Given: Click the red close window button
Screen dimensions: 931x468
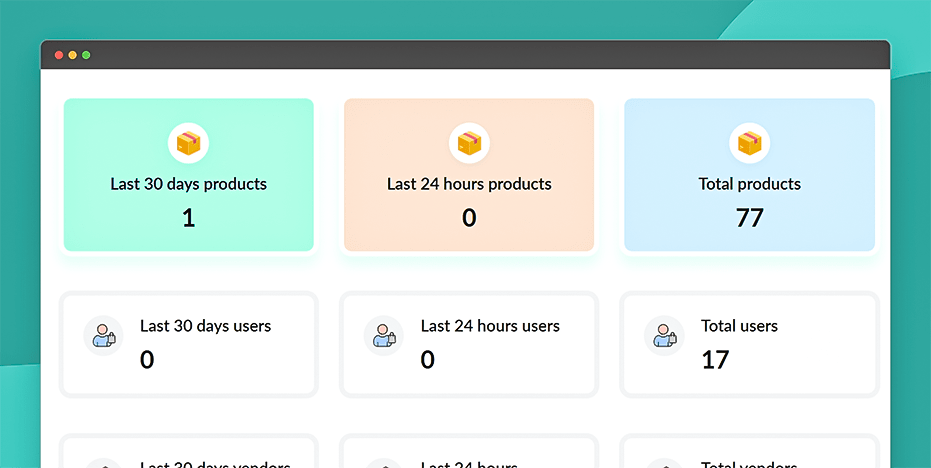Looking at the screenshot, I should (x=59, y=55).
